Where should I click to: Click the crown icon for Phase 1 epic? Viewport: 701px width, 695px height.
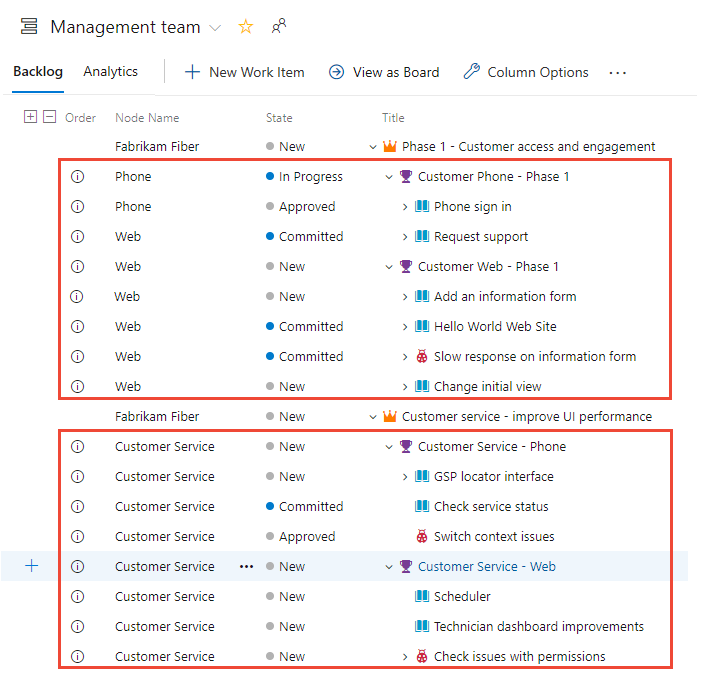point(390,147)
